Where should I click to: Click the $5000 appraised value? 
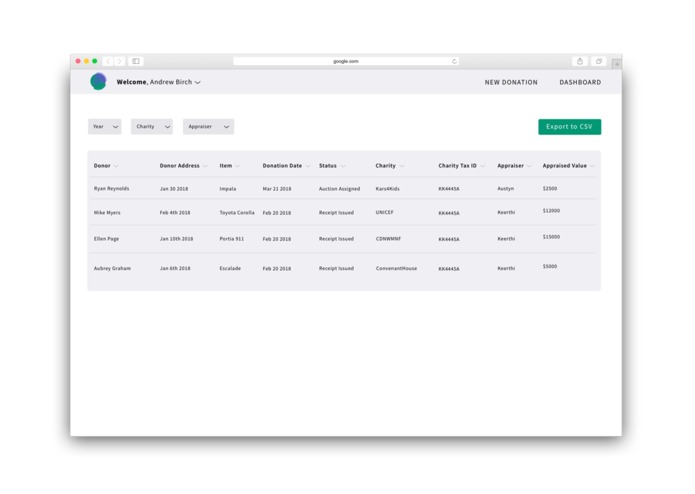click(x=550, y=266)
